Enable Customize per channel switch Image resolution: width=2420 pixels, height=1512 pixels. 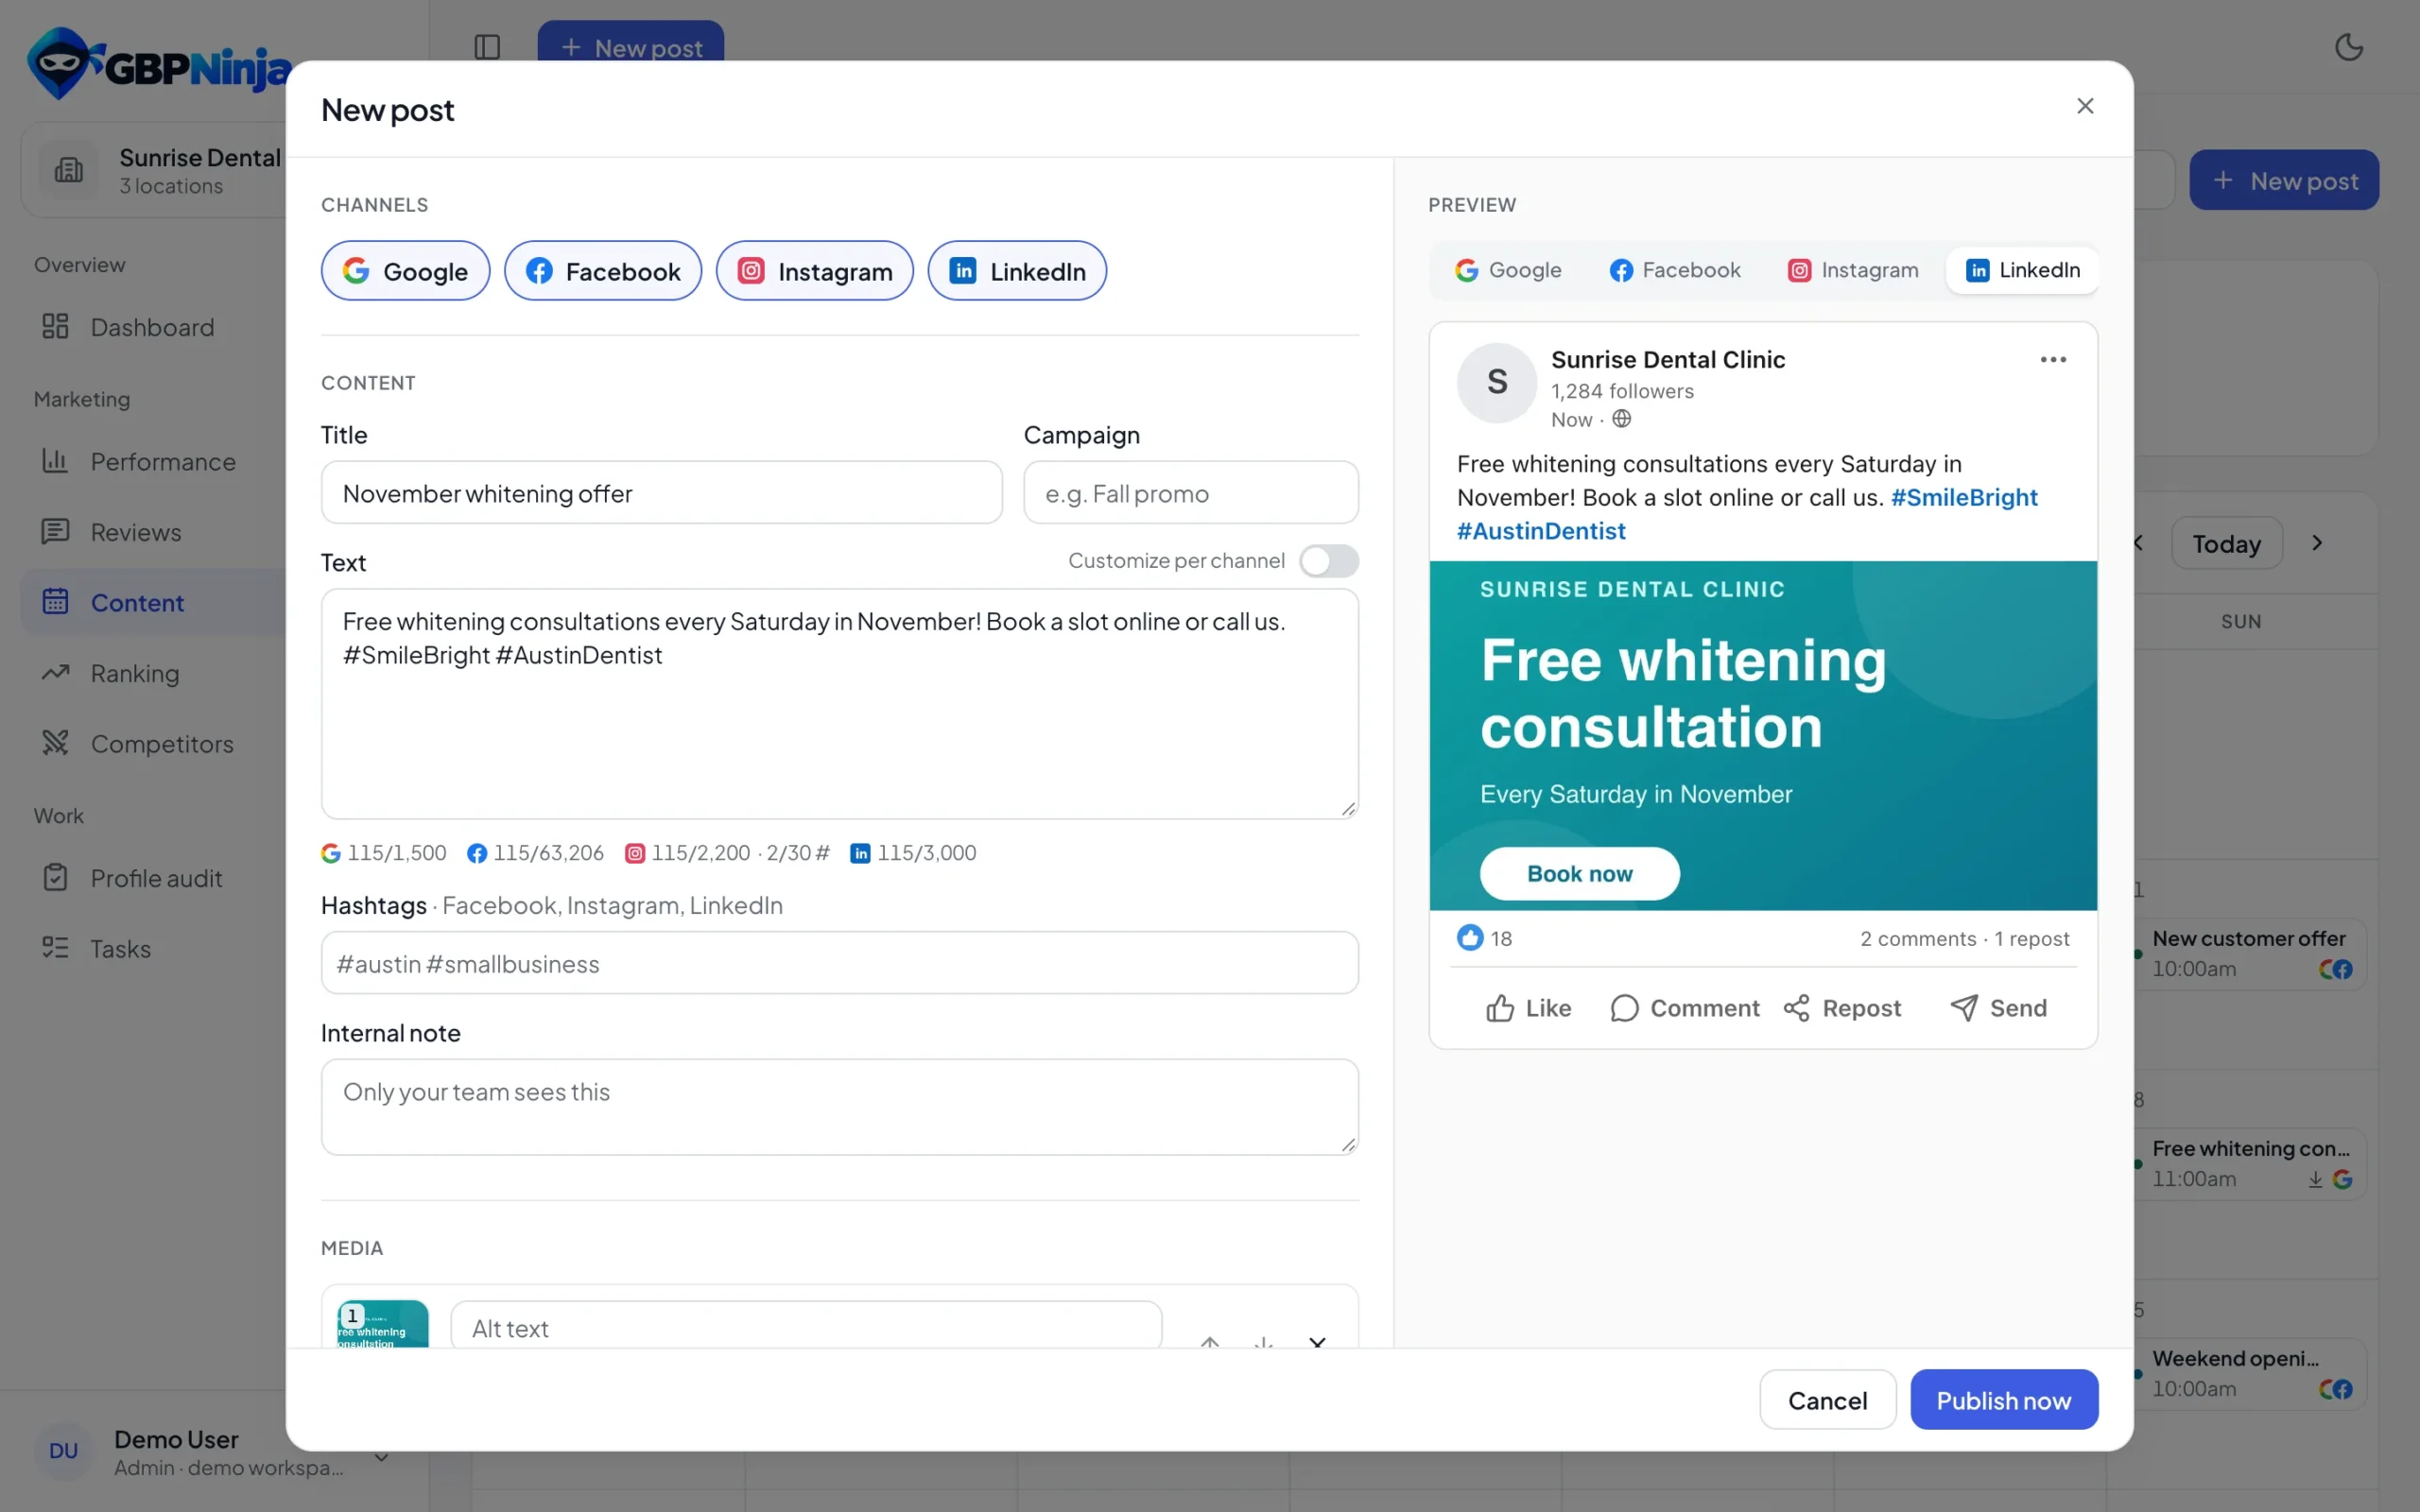(1328, 561)
